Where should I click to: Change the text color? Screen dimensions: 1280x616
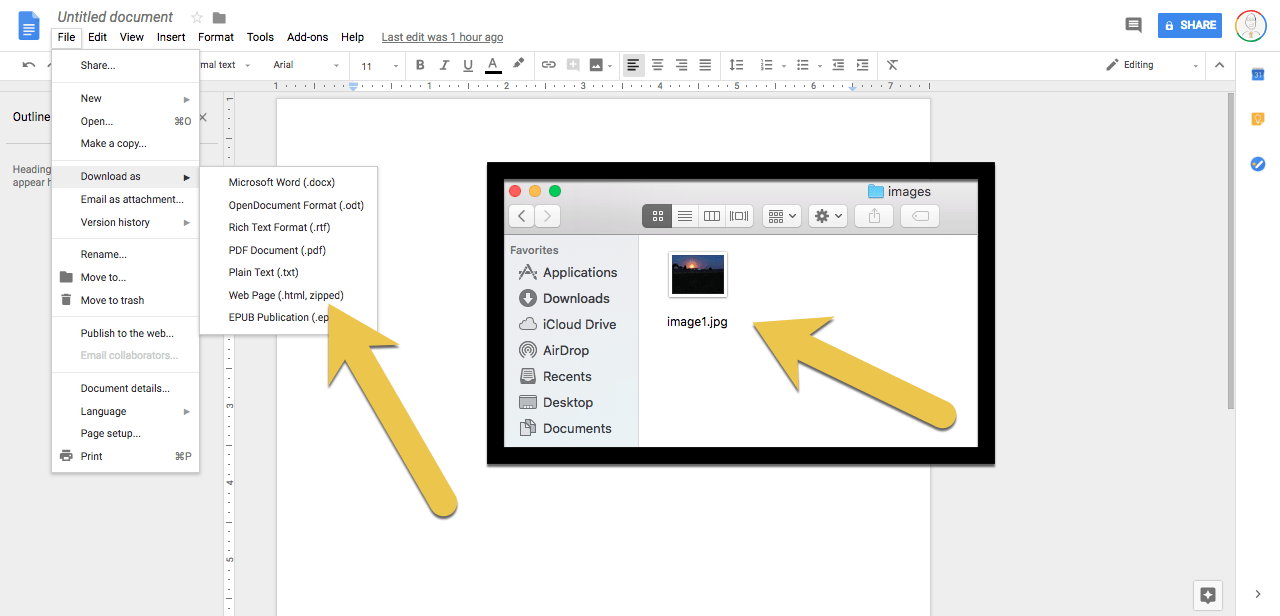tap(493, 65)
